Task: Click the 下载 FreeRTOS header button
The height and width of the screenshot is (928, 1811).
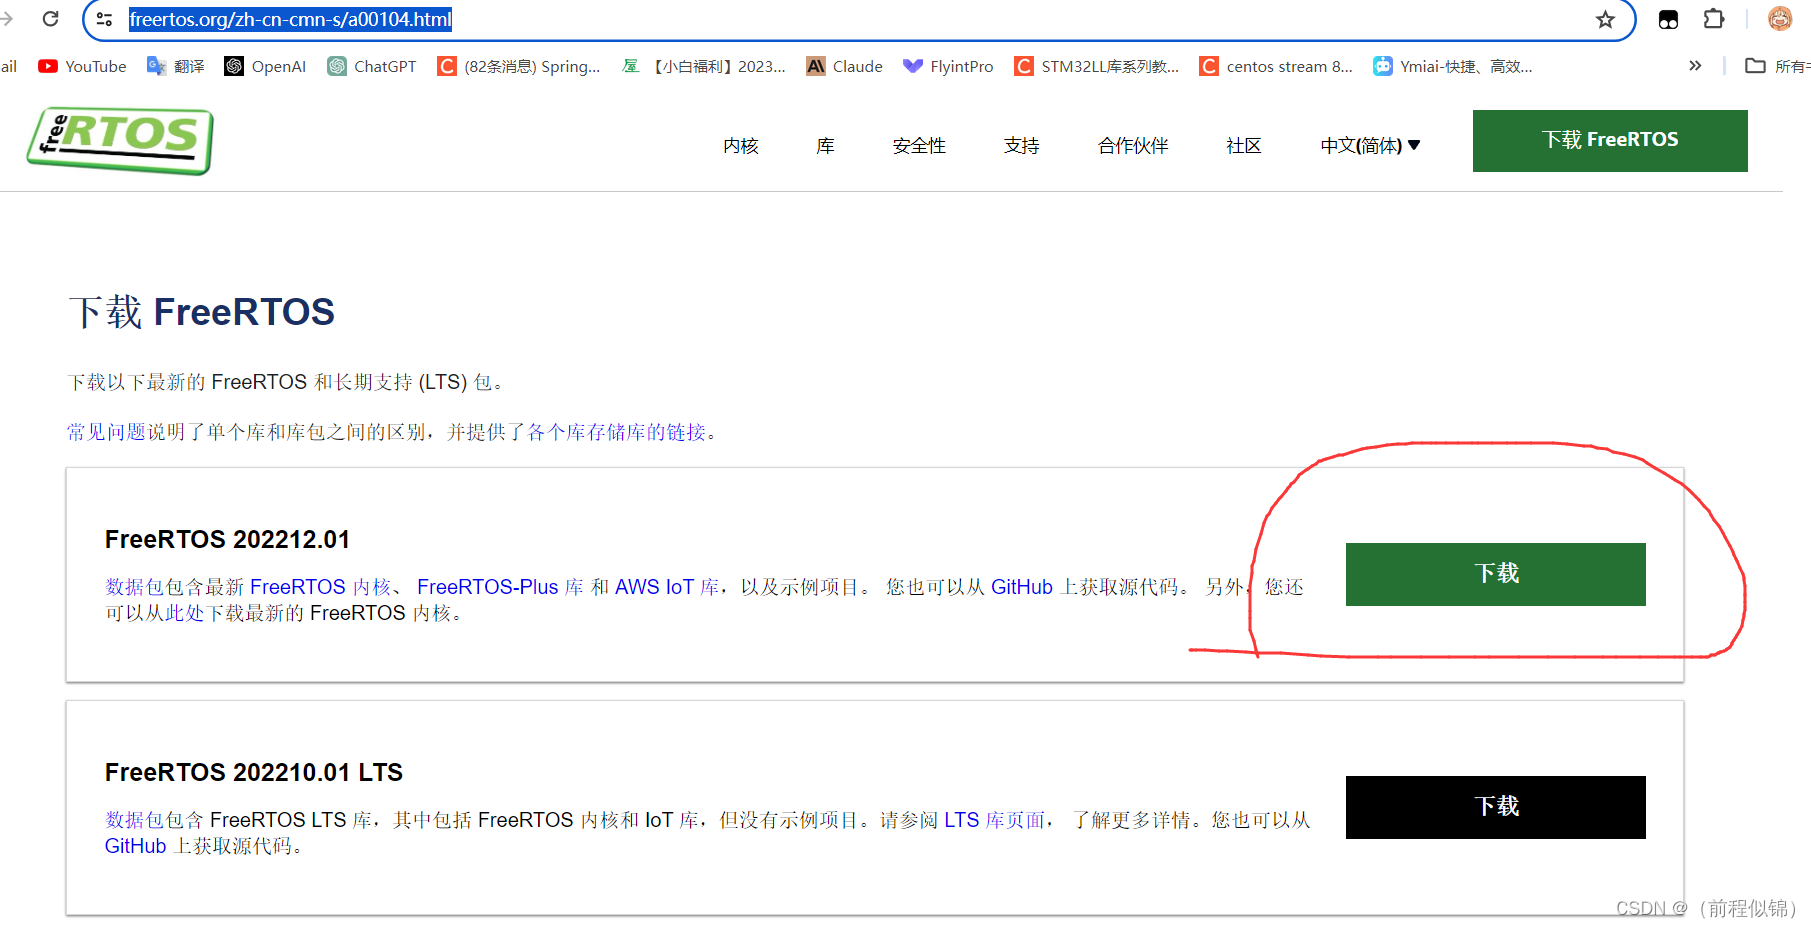Action: 1610,141
